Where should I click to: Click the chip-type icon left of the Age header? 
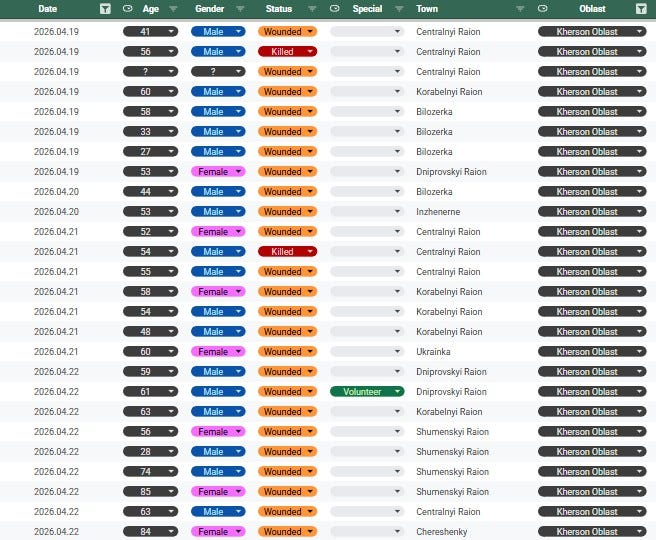128,8
